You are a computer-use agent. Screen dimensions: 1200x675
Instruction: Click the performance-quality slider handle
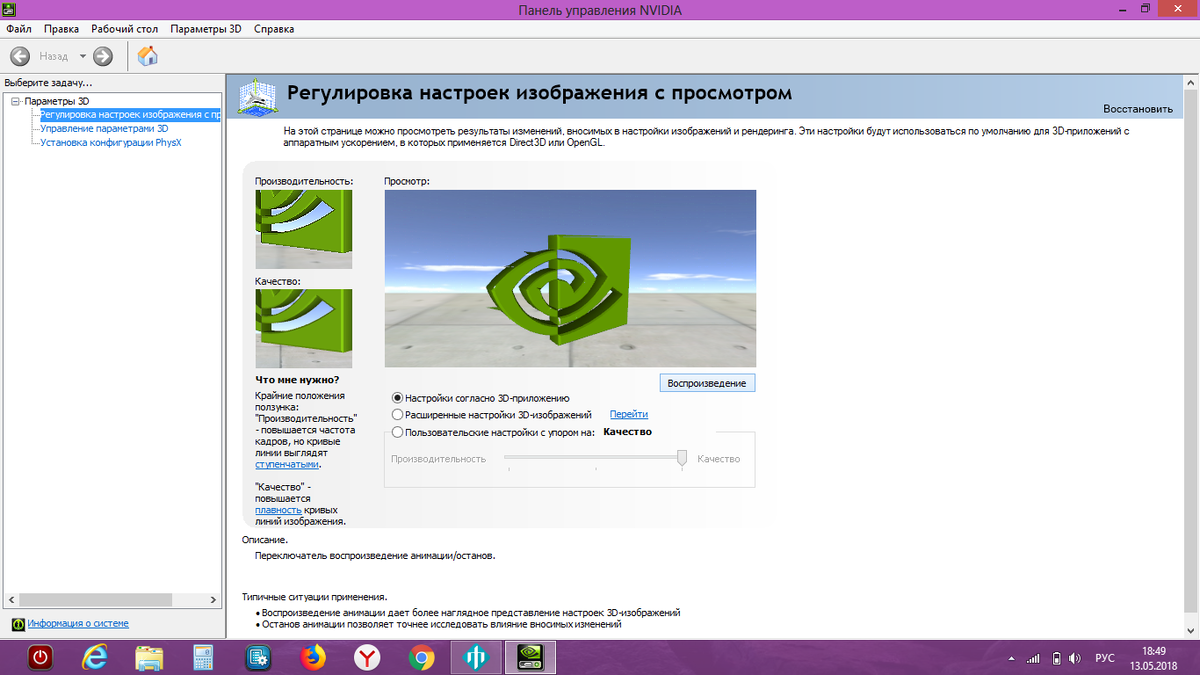click(x=682, y=458)
